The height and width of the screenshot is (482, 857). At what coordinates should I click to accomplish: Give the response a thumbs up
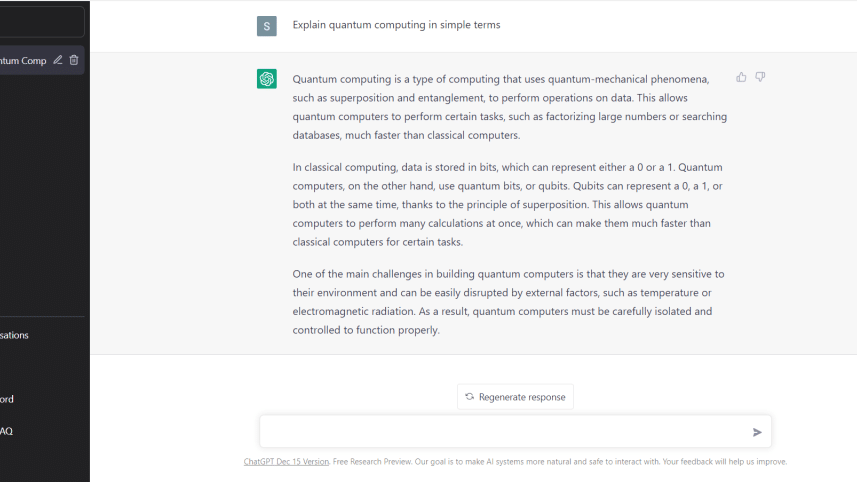(x=741, y=77)
